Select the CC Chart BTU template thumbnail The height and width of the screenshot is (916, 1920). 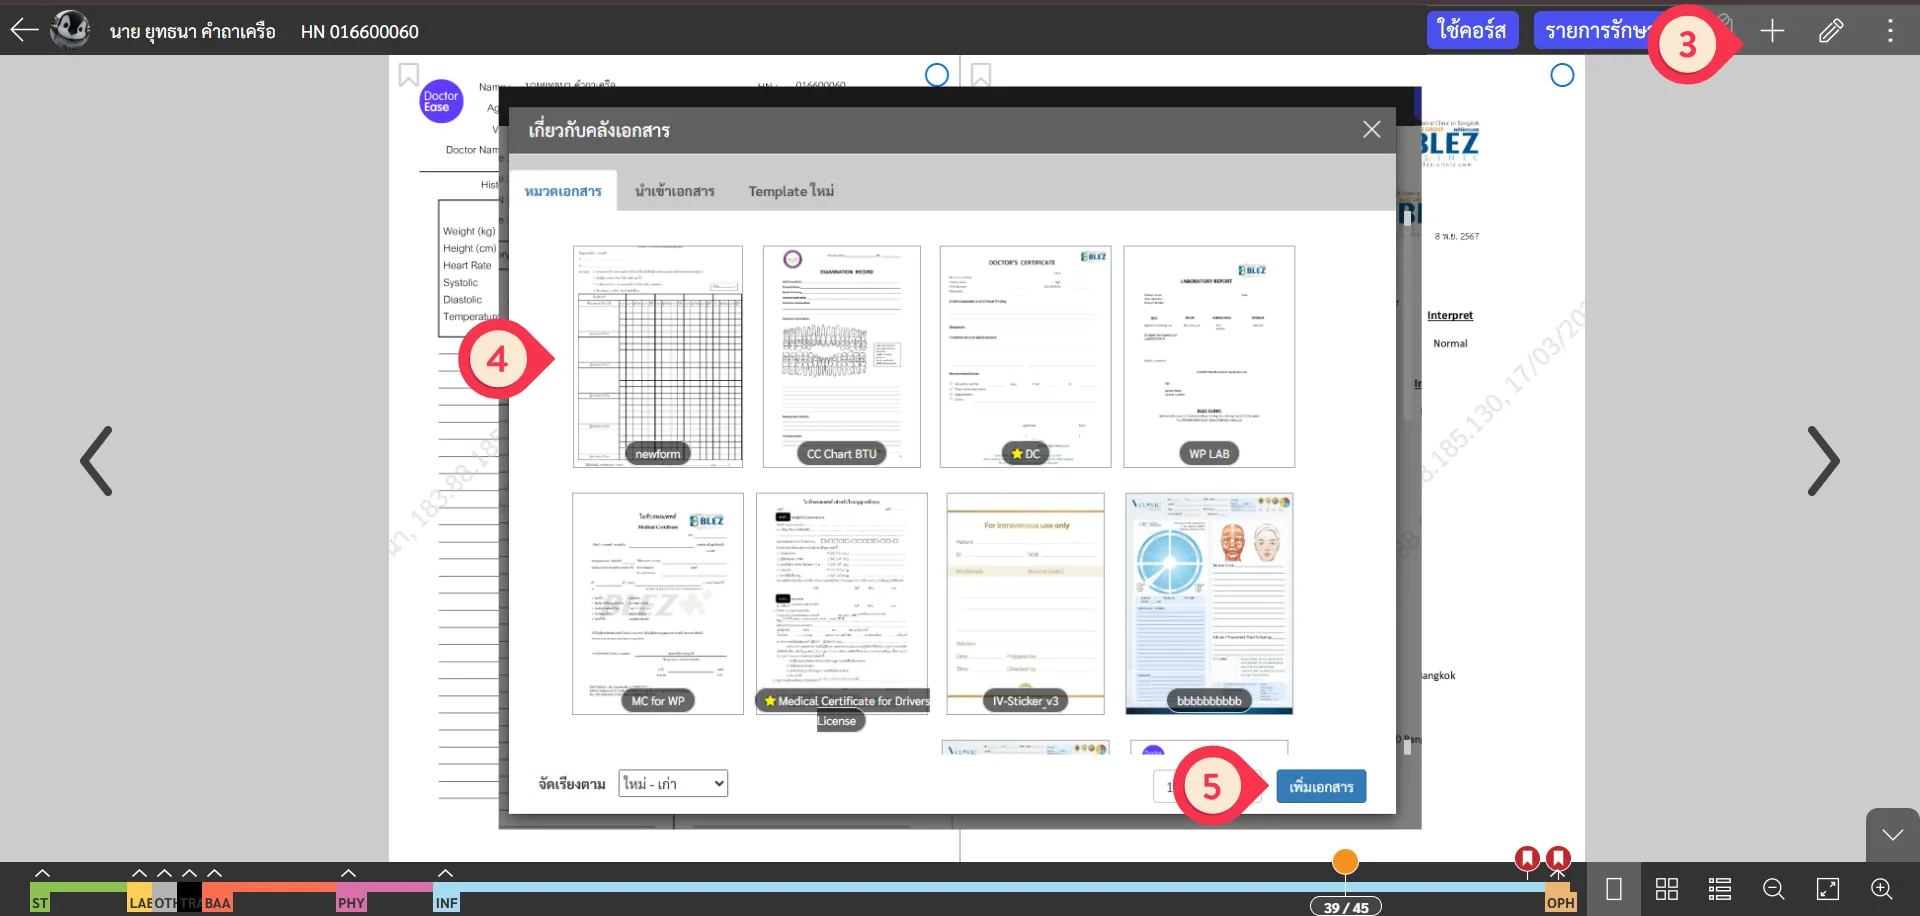(x=841, y=356)
